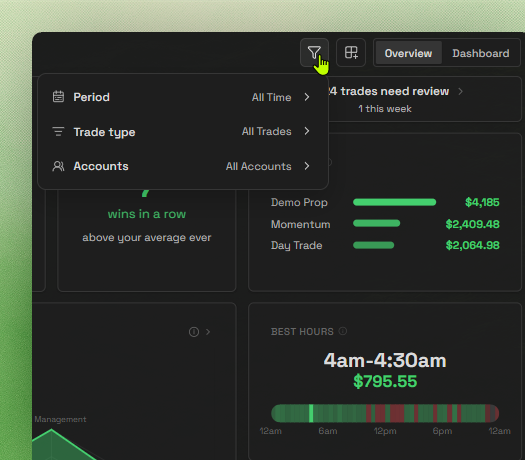Click the $2,064.98 value
Image resolution: width=525 pixels, height=460 pixels.
point(472,245)
